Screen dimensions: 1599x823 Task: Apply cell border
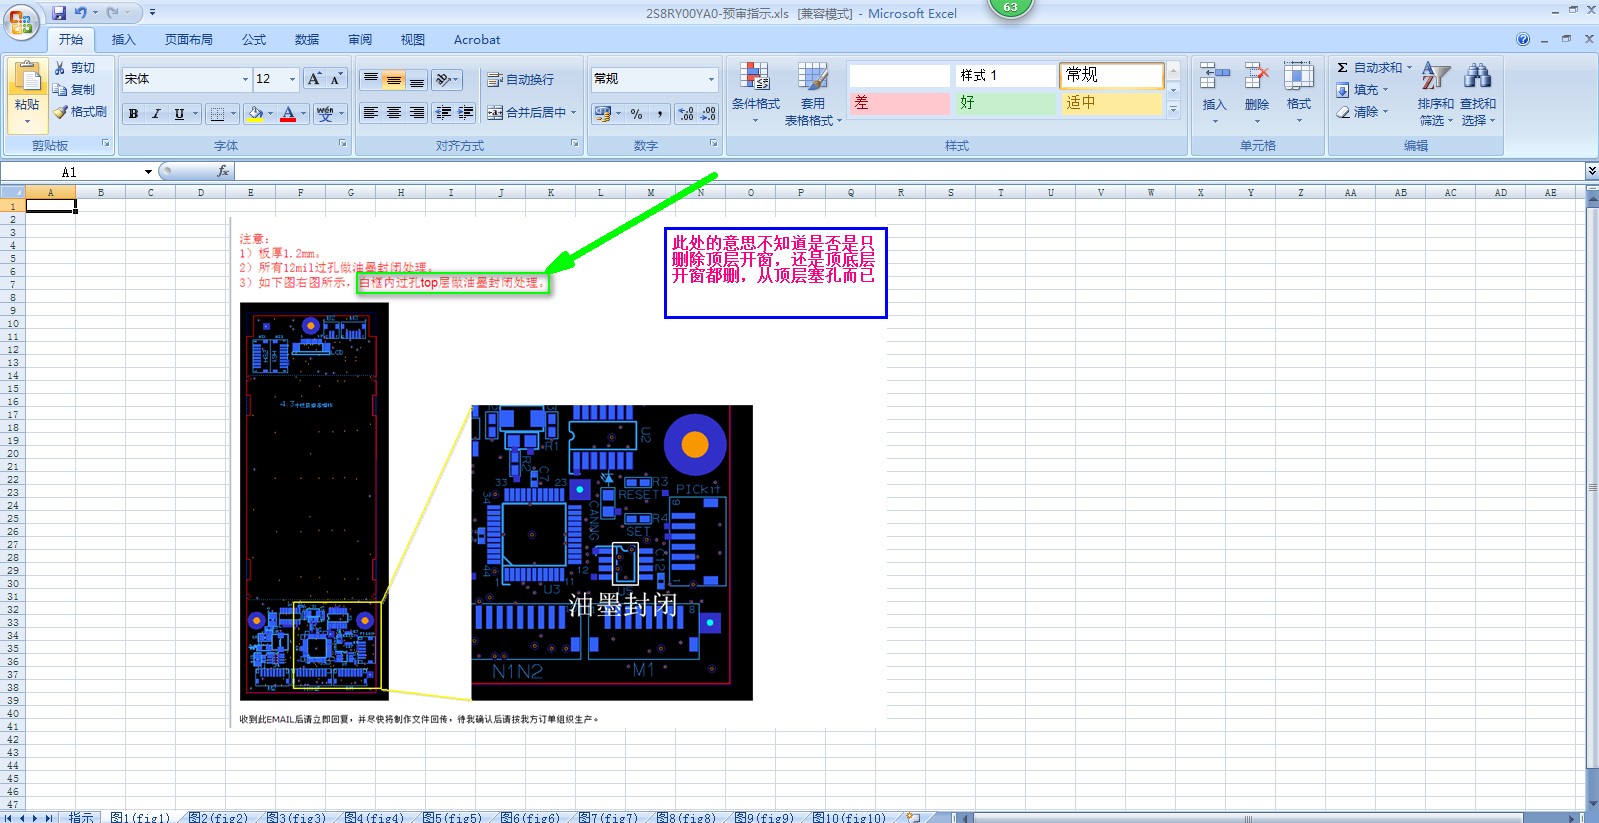pyautogui.click(x=217, y=114)
